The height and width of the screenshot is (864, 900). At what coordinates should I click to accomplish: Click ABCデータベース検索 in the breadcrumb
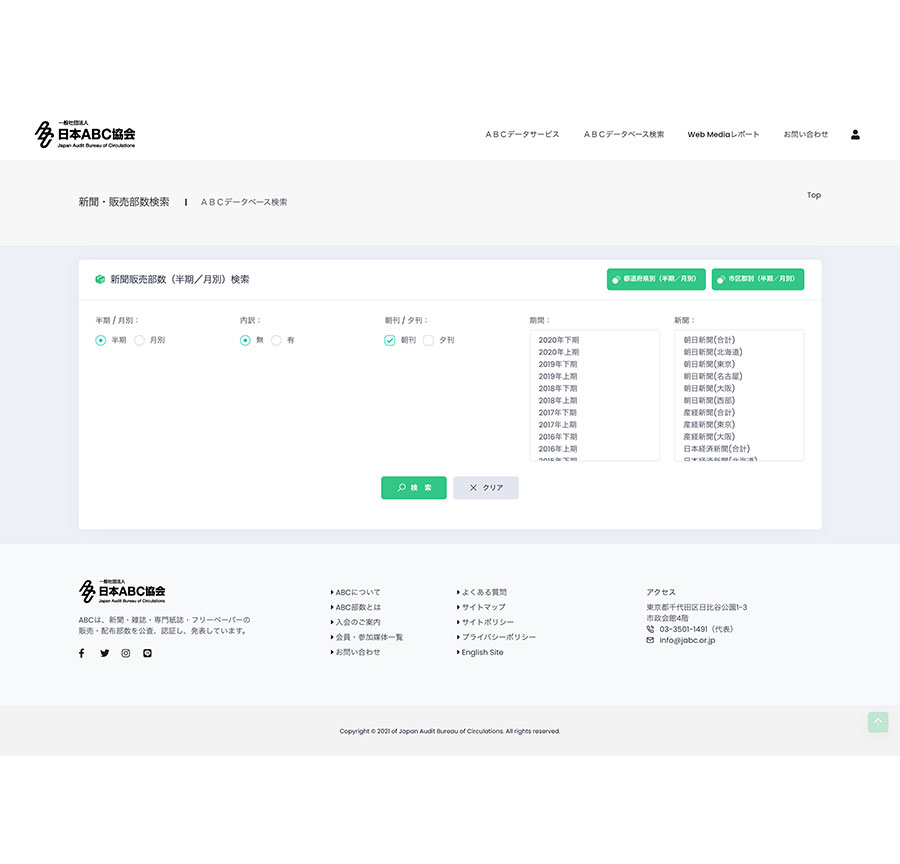(x=244, y=202)
